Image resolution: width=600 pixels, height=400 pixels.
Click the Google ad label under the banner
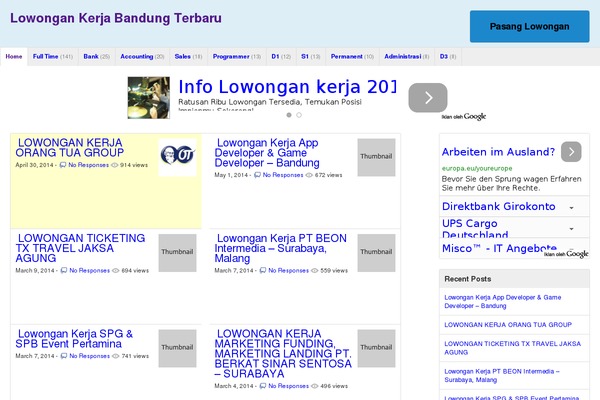point(464,117)
